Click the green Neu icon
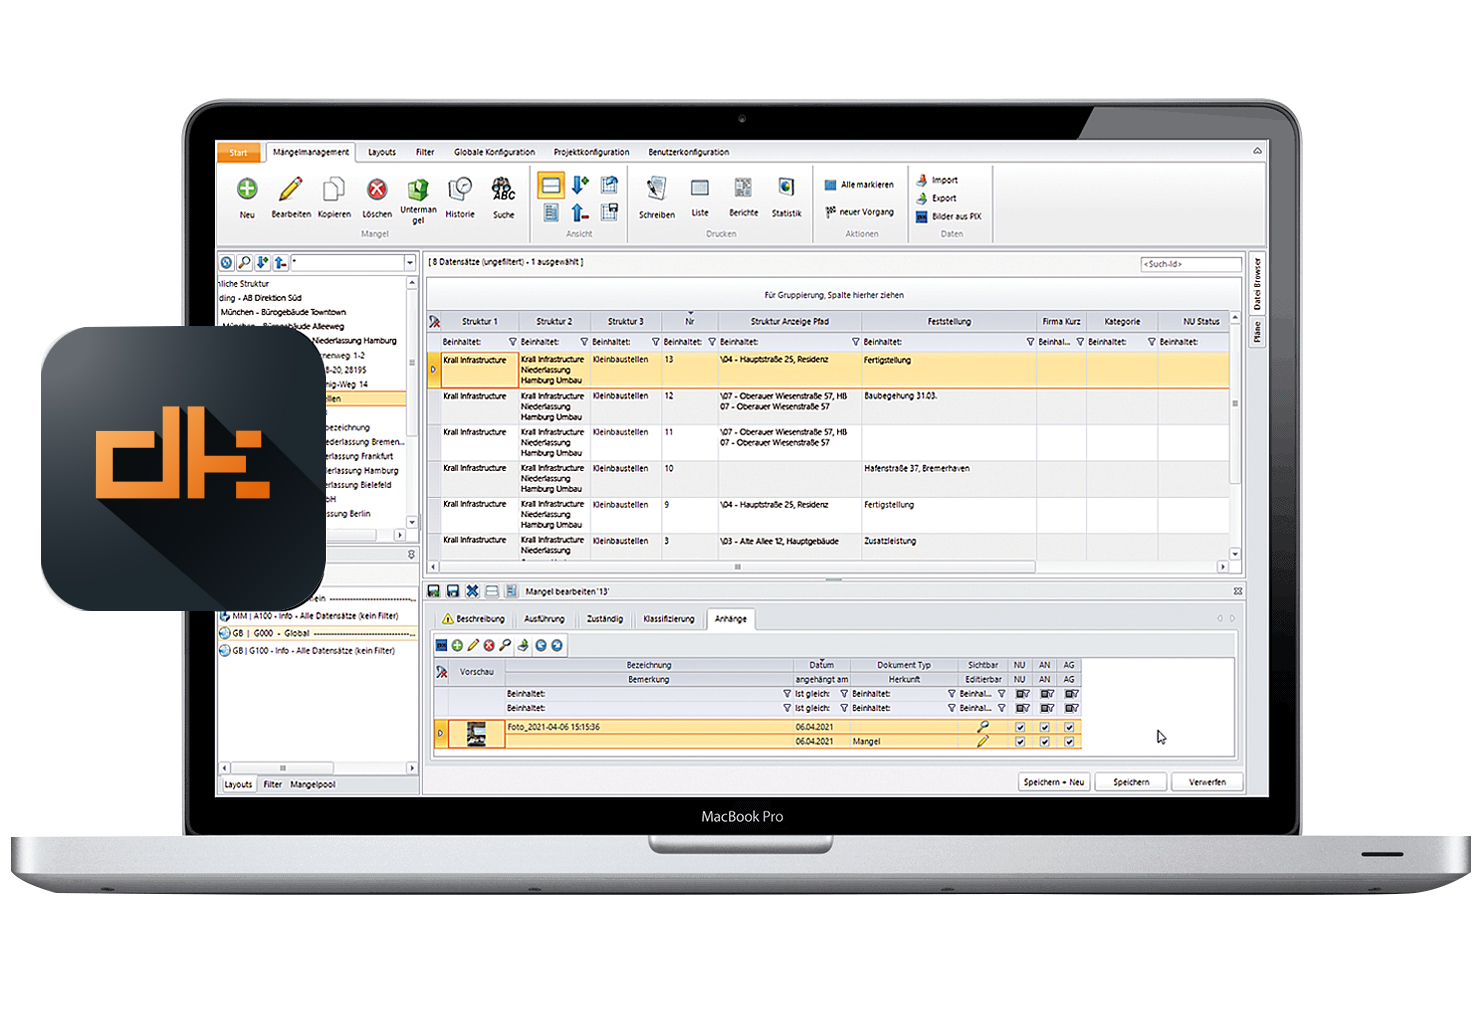The height and width of the screenshot is (1020, 1480). pyautogui.click(x=247, y=189)
